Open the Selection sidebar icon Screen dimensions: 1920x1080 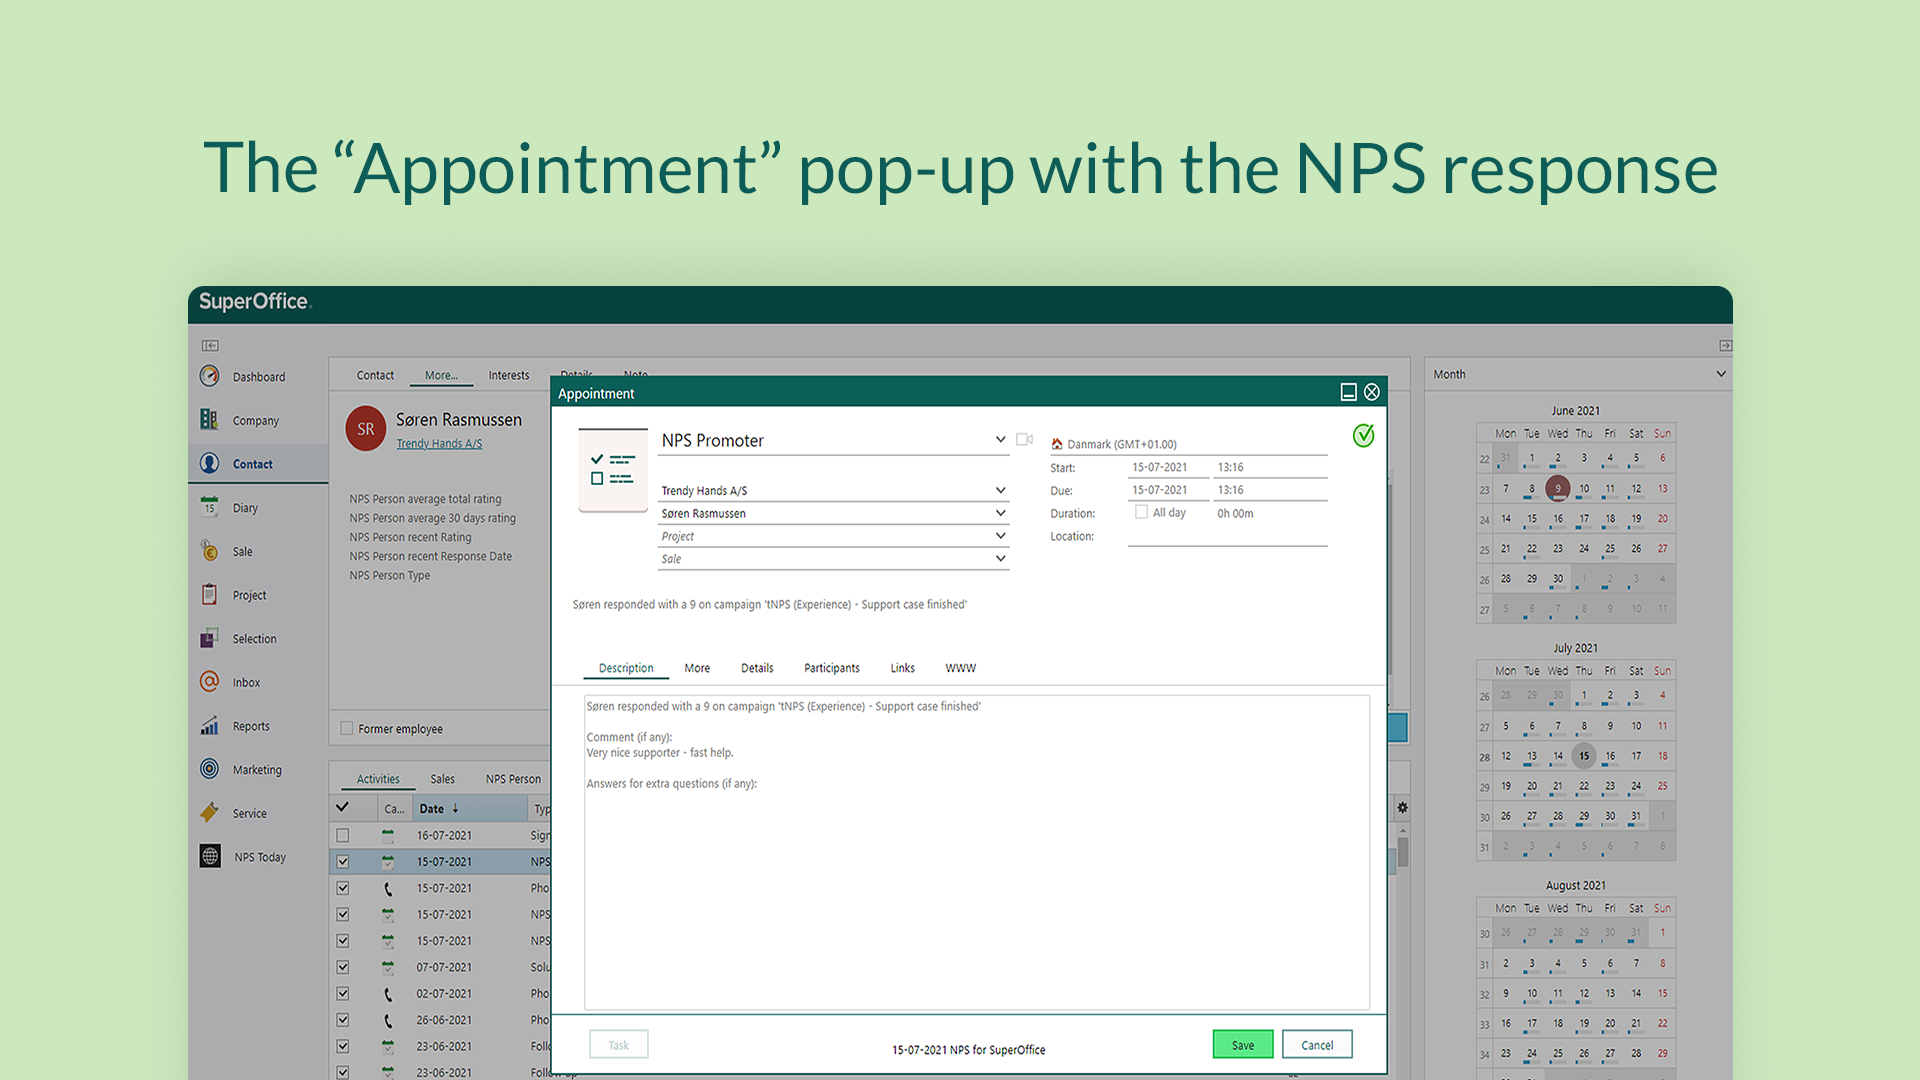[x=209, y=638]
